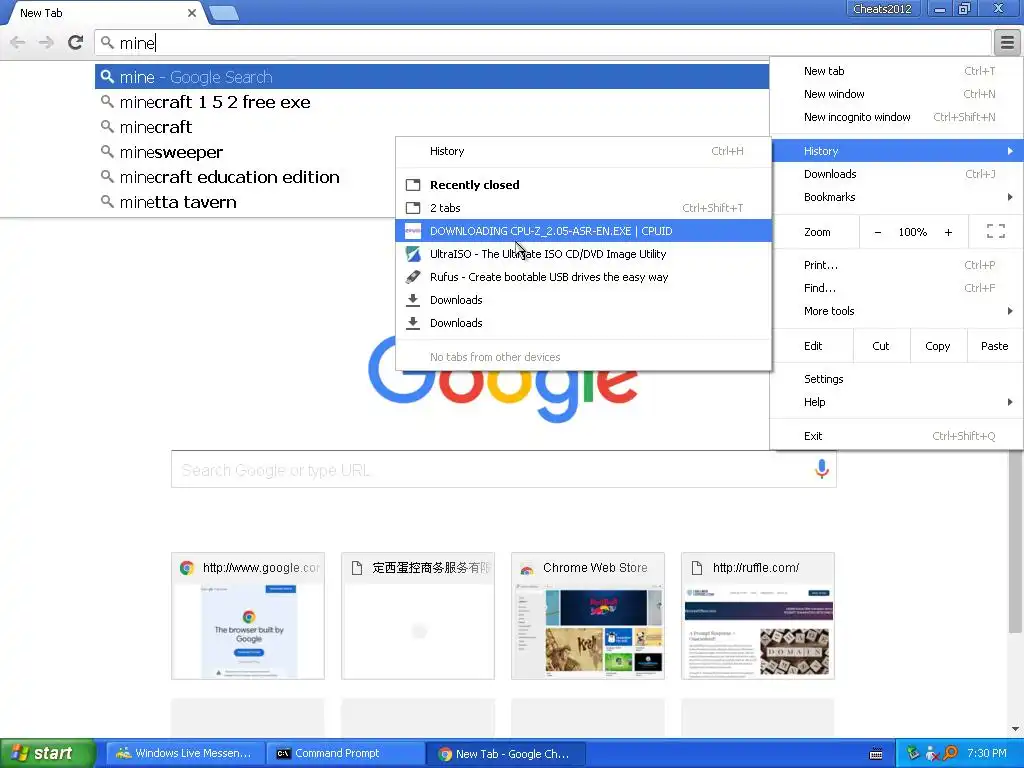
Task: Click the microphone voice search icon
Action: (x=822, y=468)
